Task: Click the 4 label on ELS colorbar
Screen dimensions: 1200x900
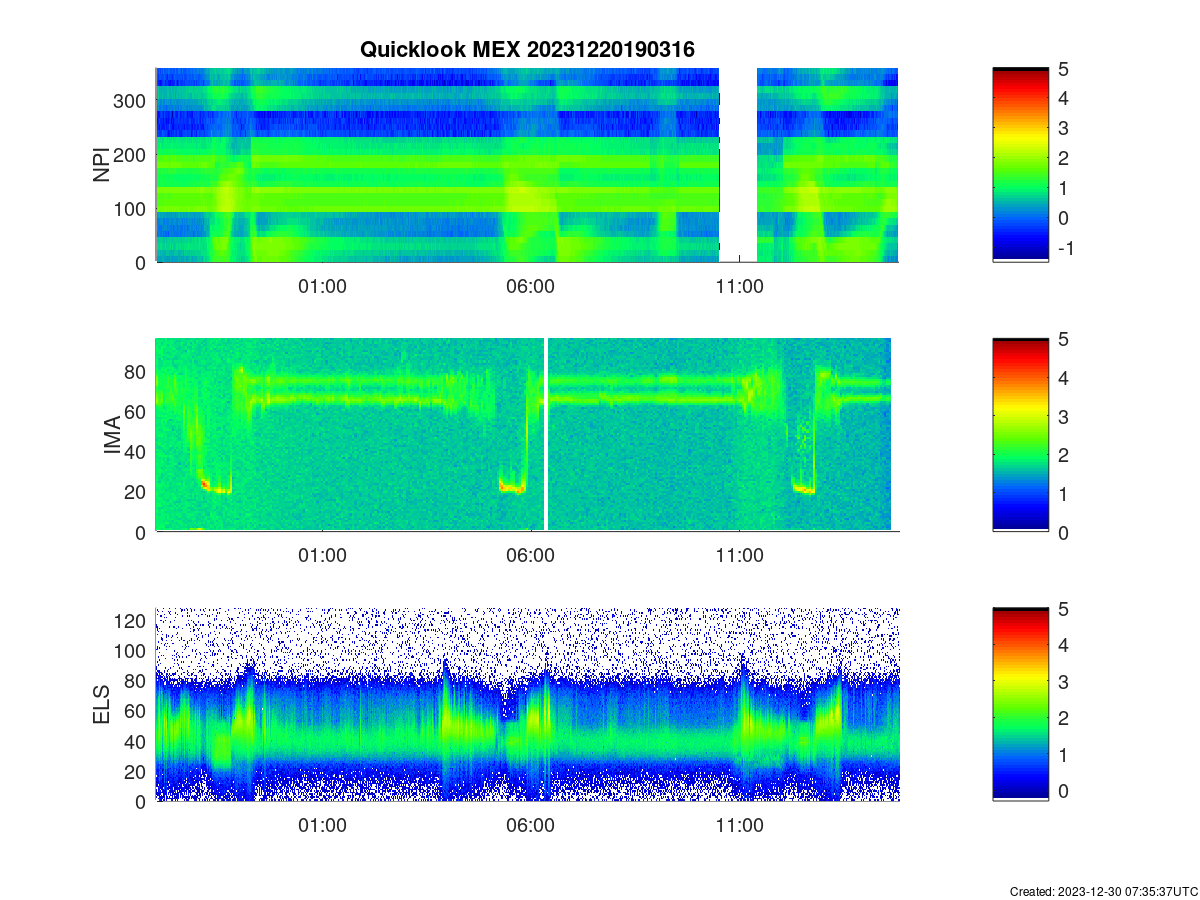Action: pos(1064,645)
